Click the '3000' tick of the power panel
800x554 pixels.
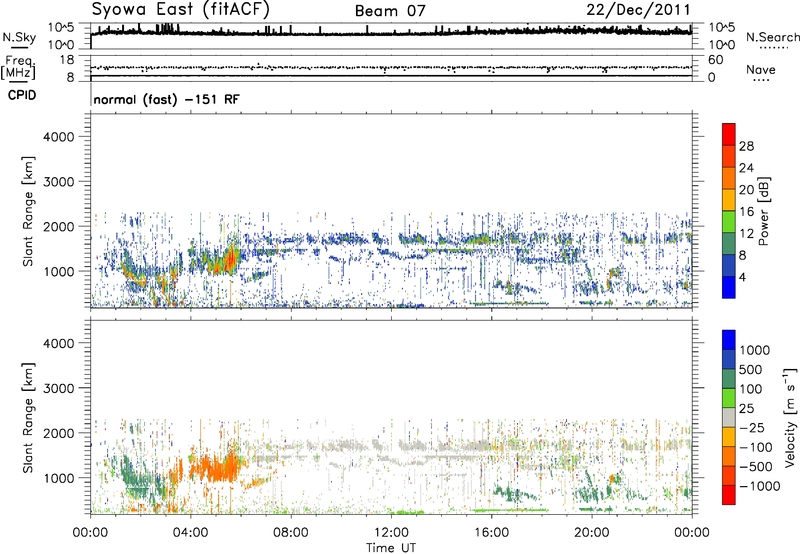[58, 182]
